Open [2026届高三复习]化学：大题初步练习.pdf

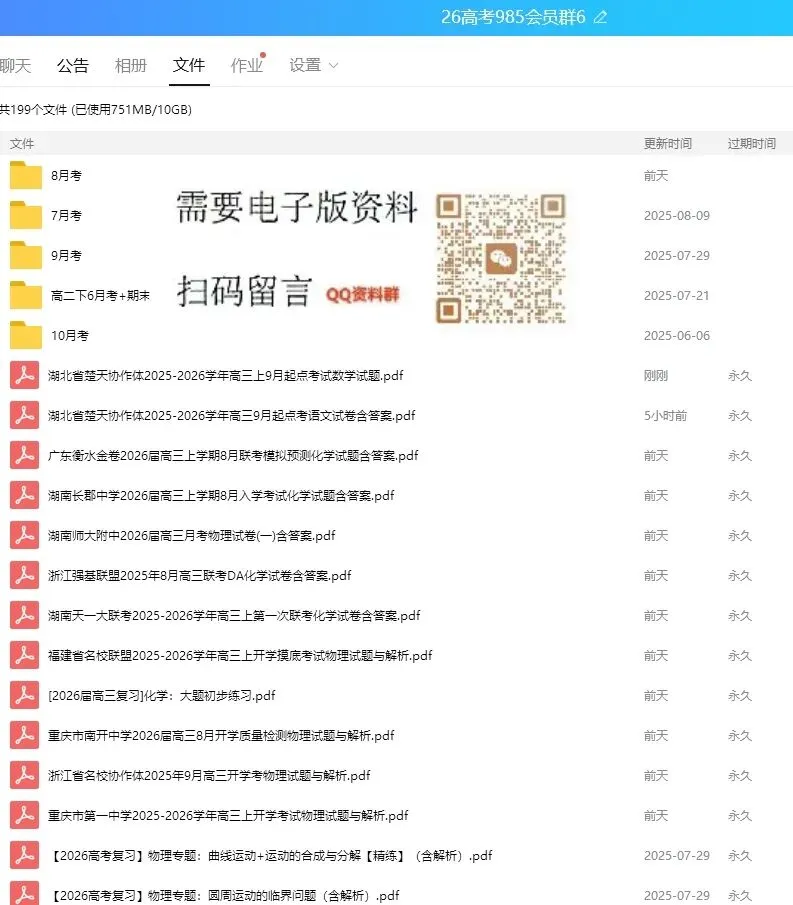click(162, 695)
